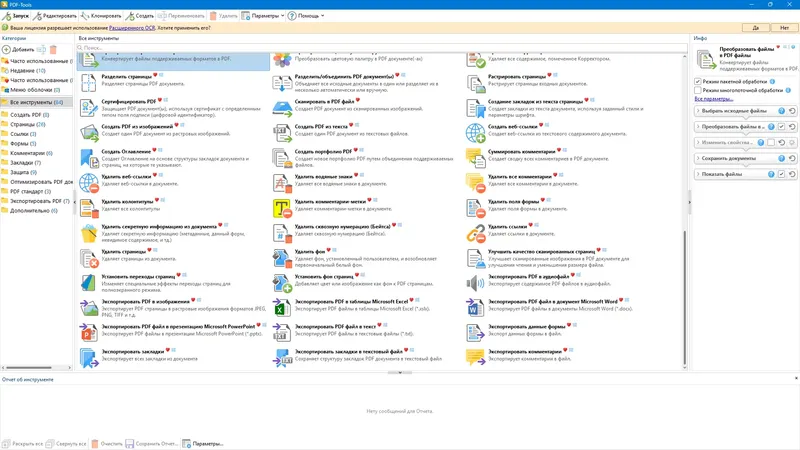Pick Удалить секретную информацию из документа icon
Viewport: 800px width, 450px height.
pyautogui.click(x=89, y=233)
